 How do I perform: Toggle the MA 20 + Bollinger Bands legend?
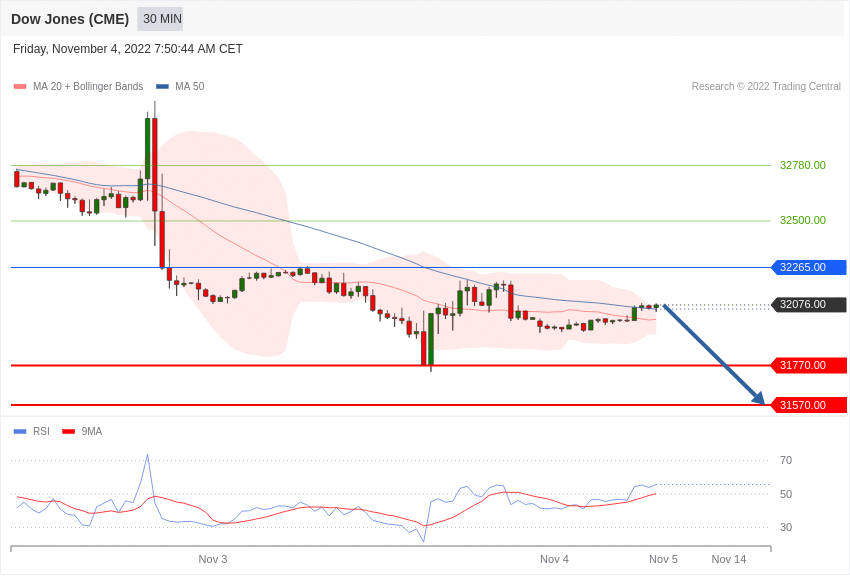[x=79, y=86]
